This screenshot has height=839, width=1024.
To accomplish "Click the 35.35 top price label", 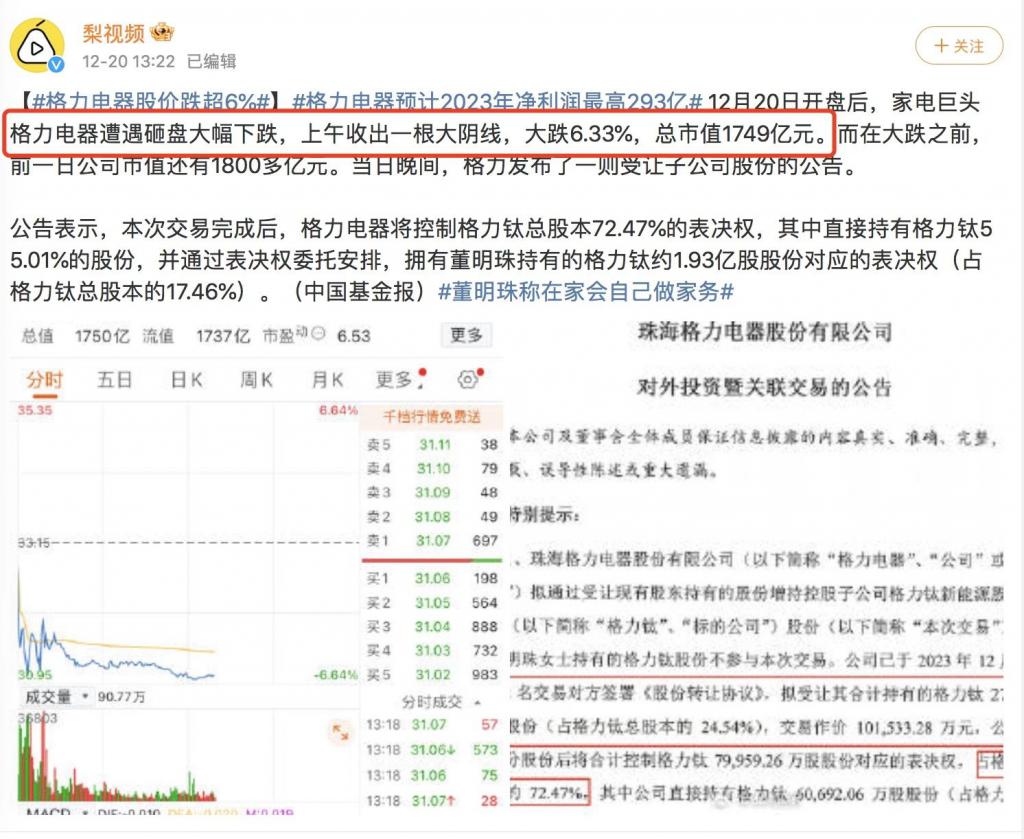I will click(35, 410).
